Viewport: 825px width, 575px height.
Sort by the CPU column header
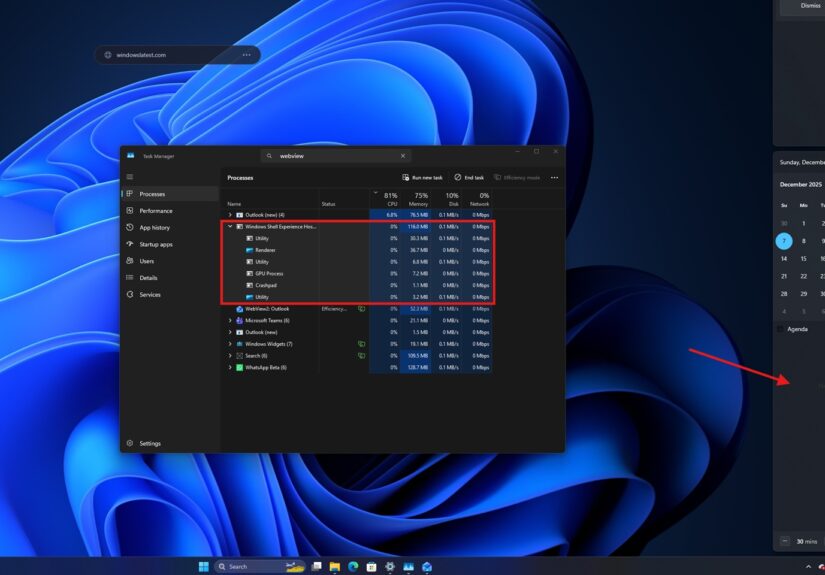click(x=385, y=199)
